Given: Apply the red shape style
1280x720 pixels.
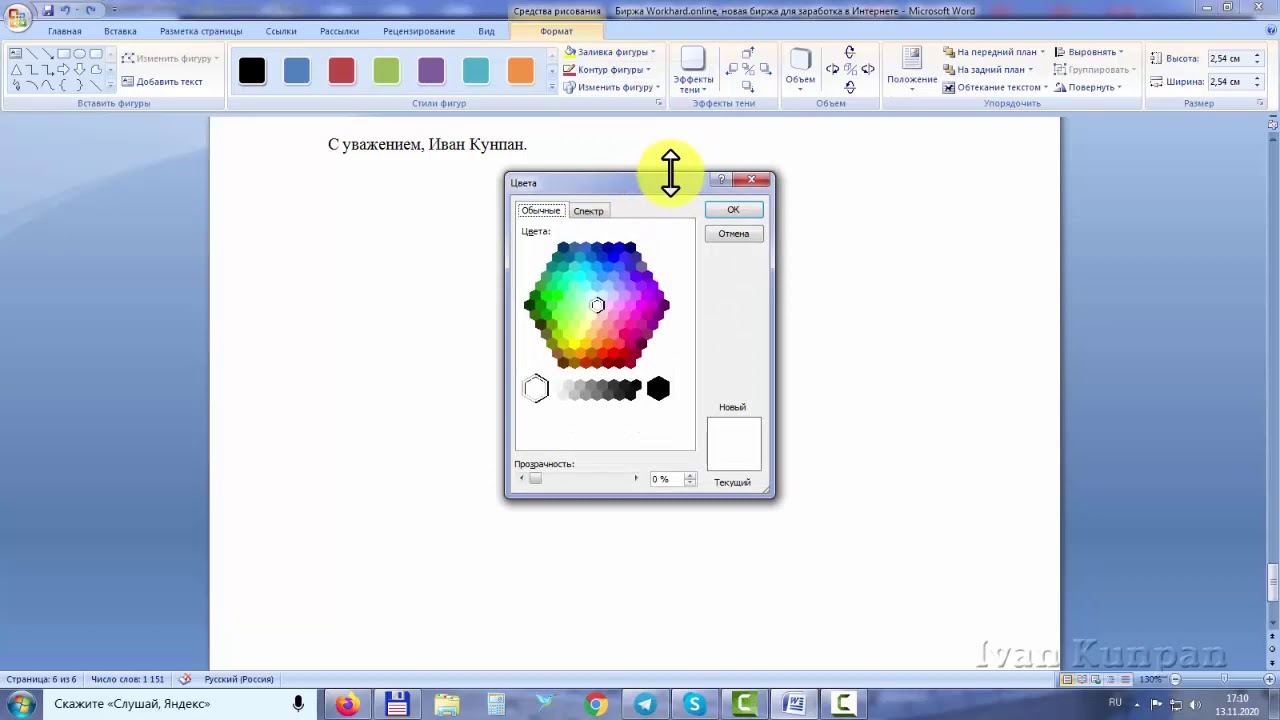Looking at the screenshot, I should [341, 71].
